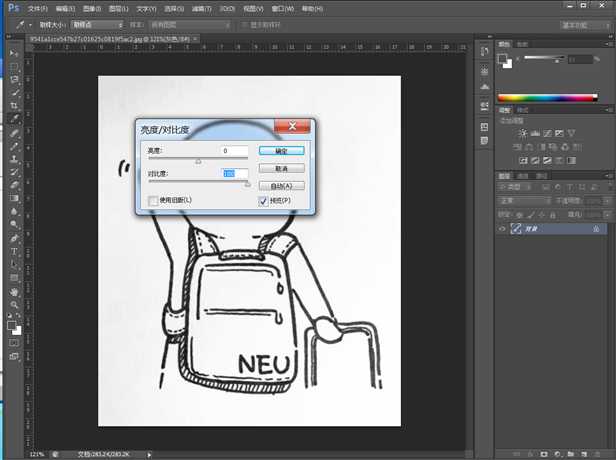Open the Filter menu in the menu bar
Viewport: 616px width, 460px height.
point(200,7)
